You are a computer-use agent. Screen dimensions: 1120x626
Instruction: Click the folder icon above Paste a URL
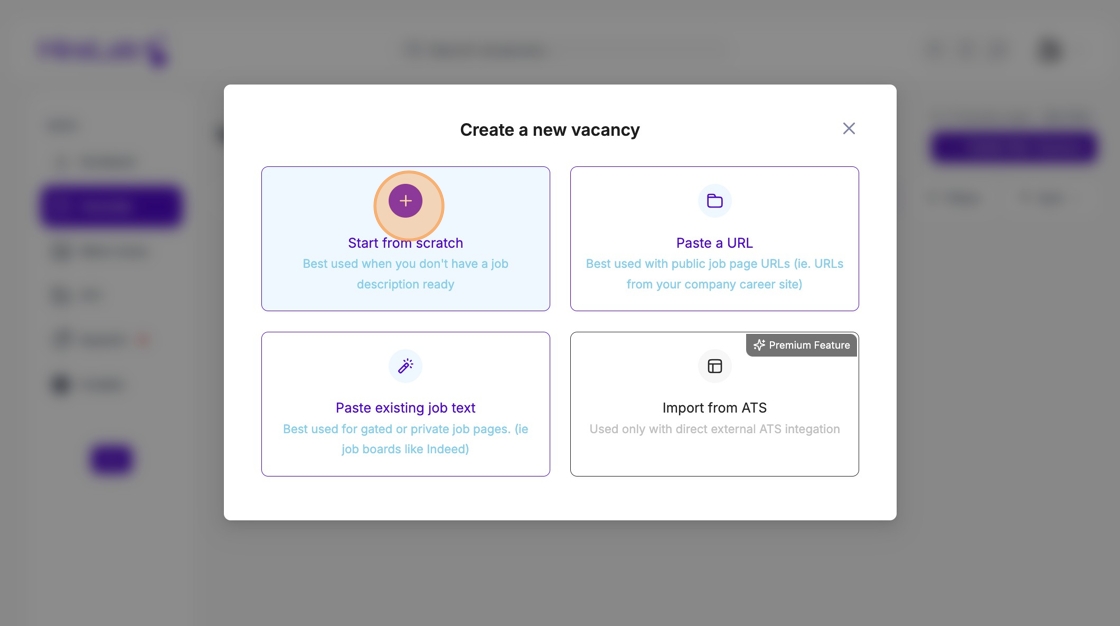click(714, 201)
